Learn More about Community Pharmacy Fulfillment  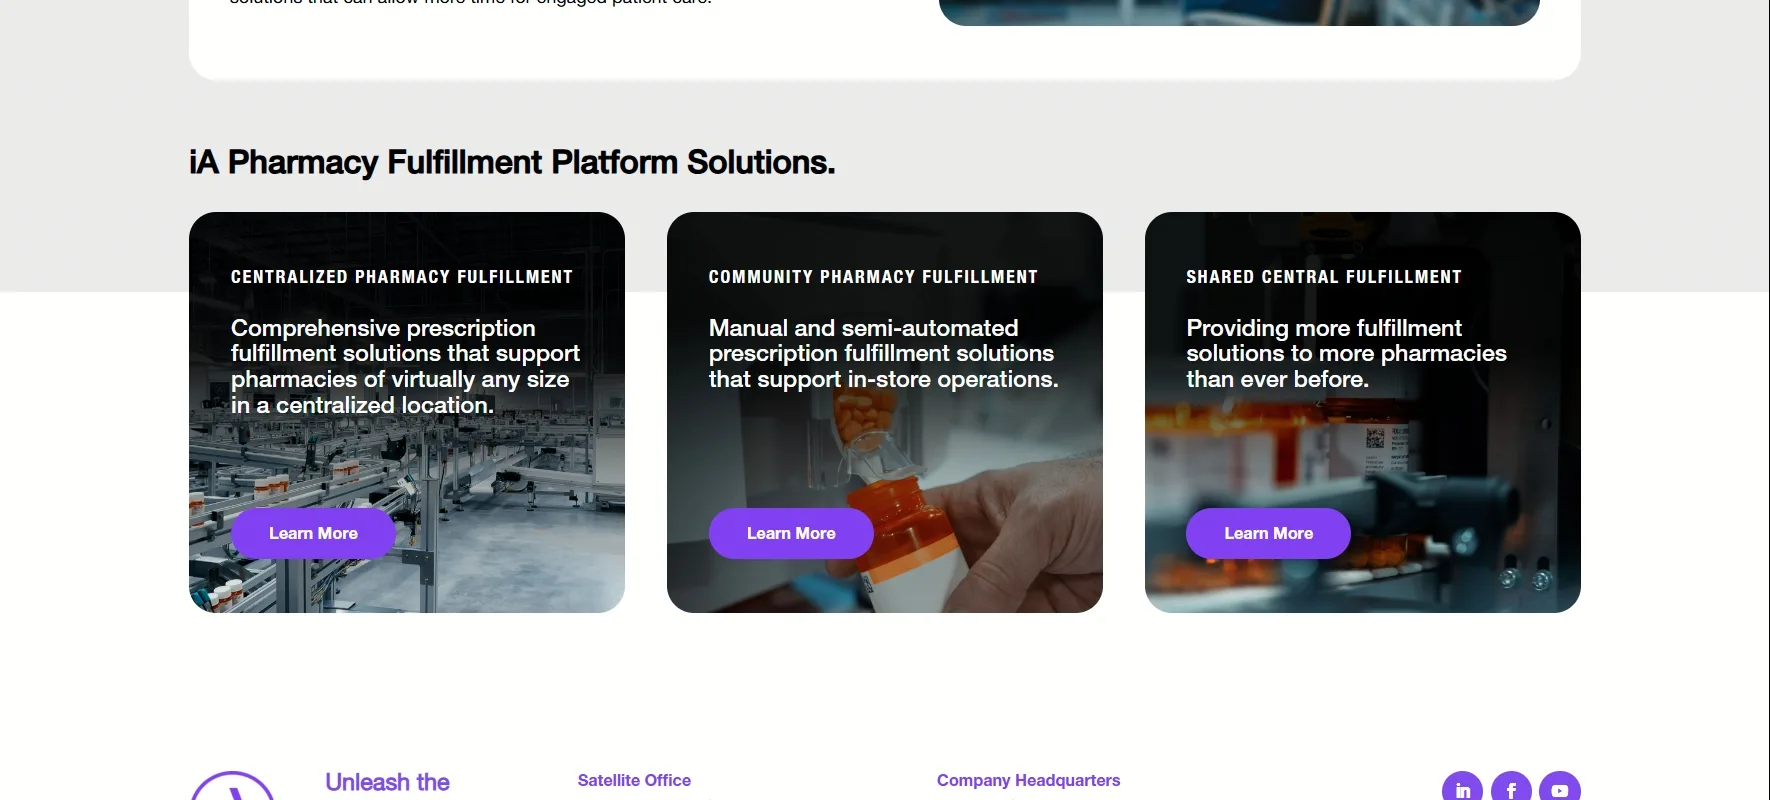click(x=791, y=533)
